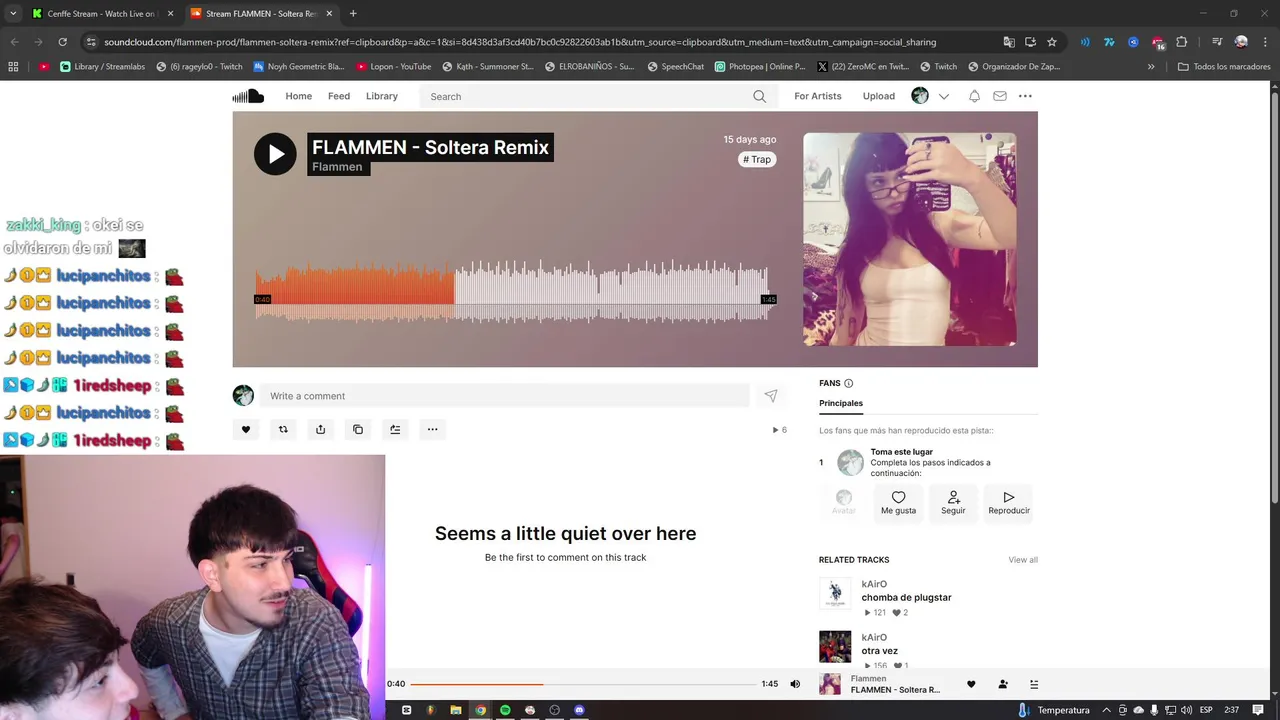Select the Principales tab in Fans
The width and height of the screenshot is (1280, 720).
click(841, 403)
